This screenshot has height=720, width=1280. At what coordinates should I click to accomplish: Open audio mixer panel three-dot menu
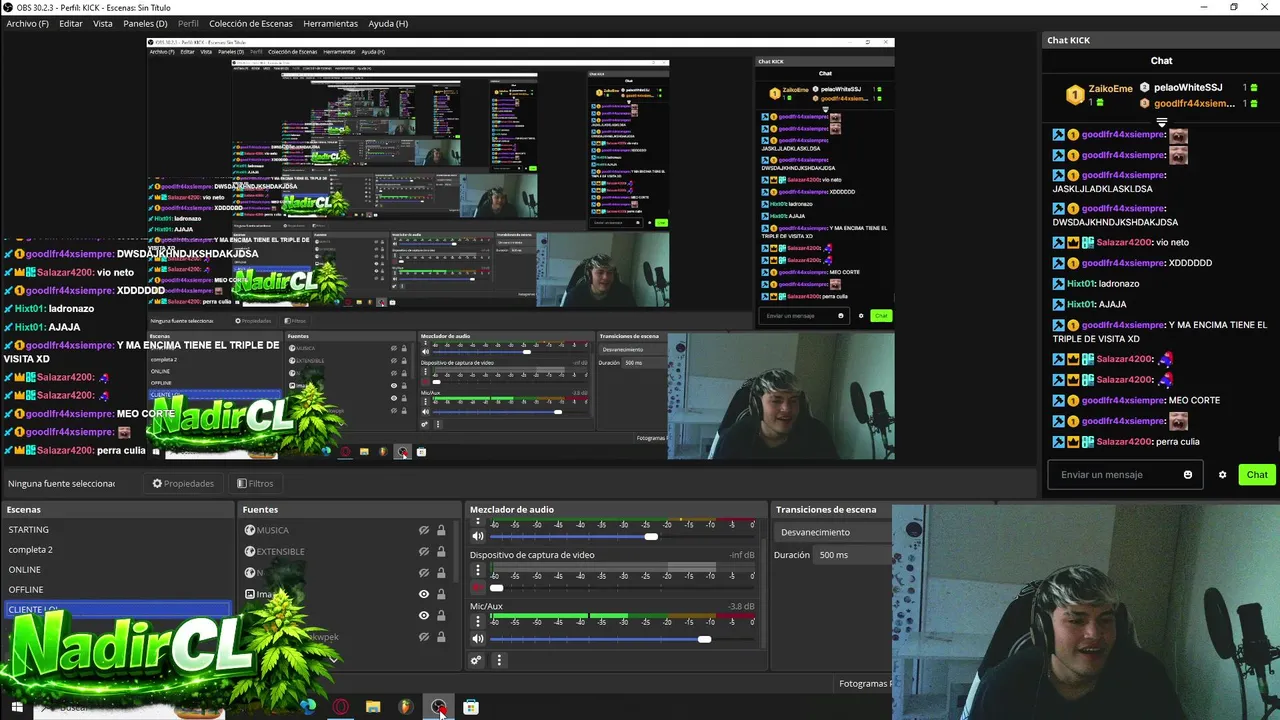[499, 660]
